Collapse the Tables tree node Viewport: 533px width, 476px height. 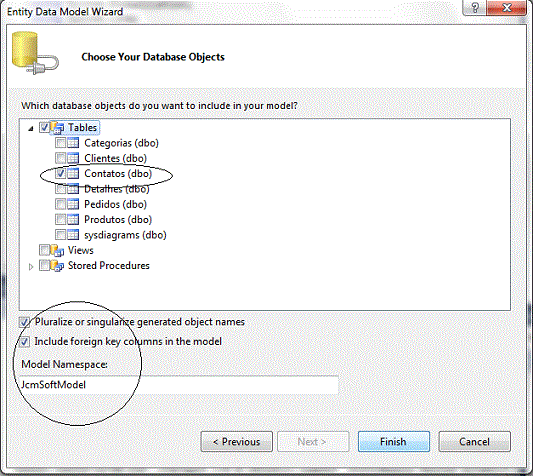31,129
